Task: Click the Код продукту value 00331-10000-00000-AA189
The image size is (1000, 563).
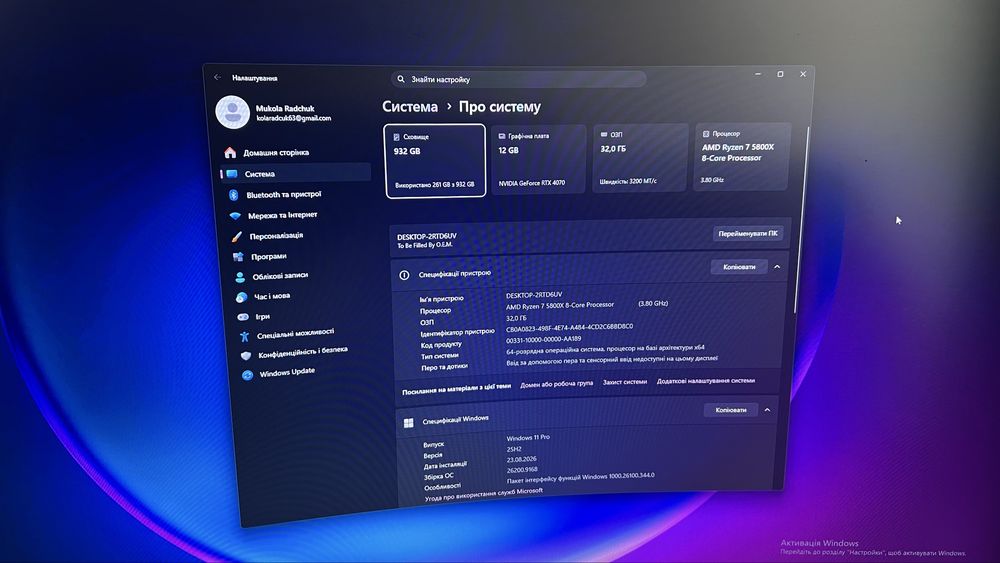Action: point(543,339)
